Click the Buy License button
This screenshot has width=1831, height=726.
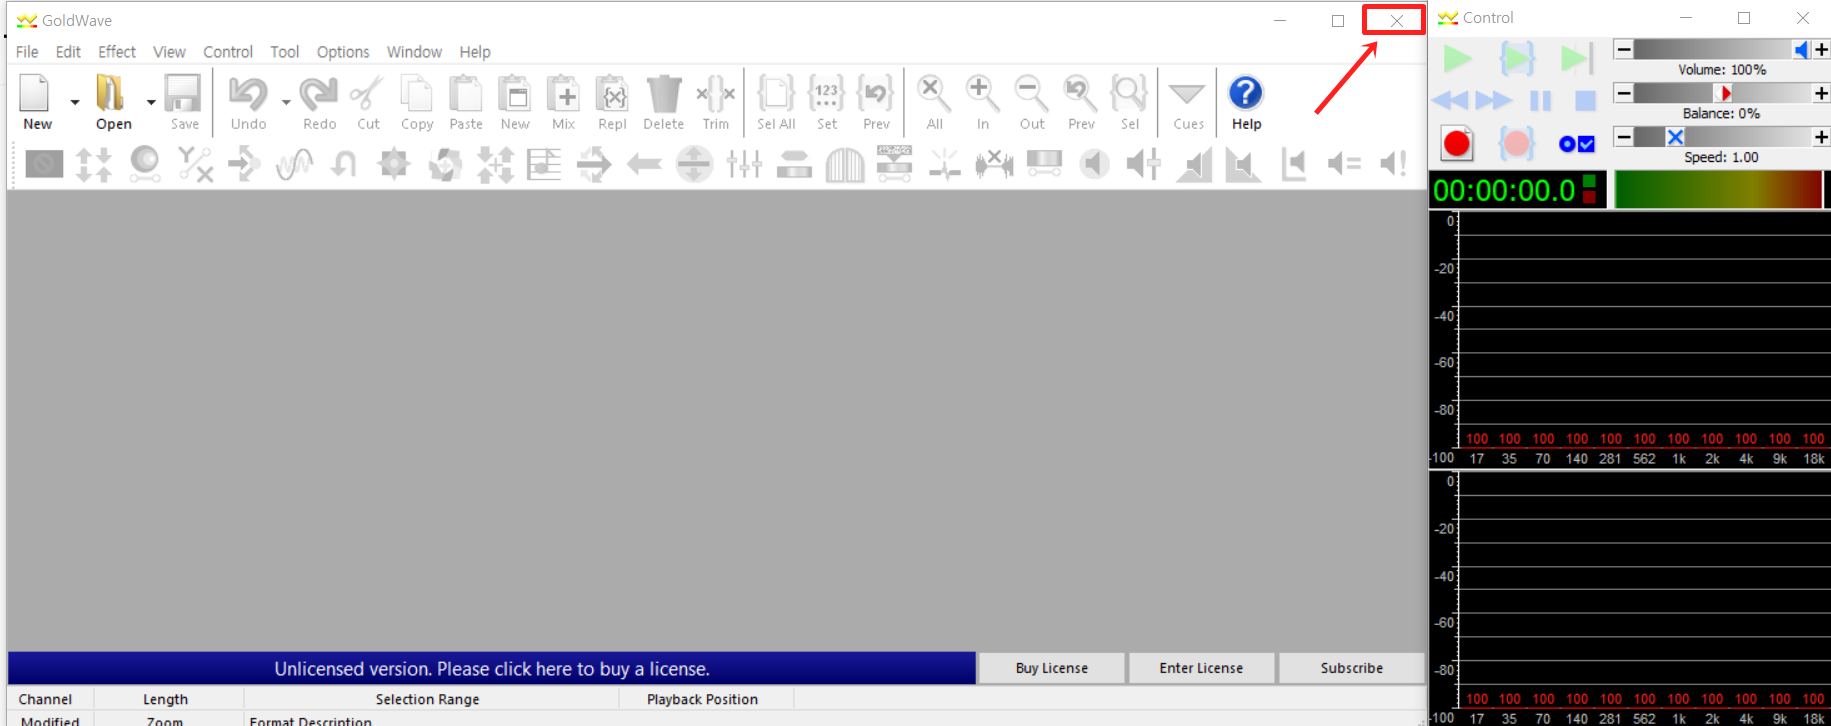pos(1051,668)
